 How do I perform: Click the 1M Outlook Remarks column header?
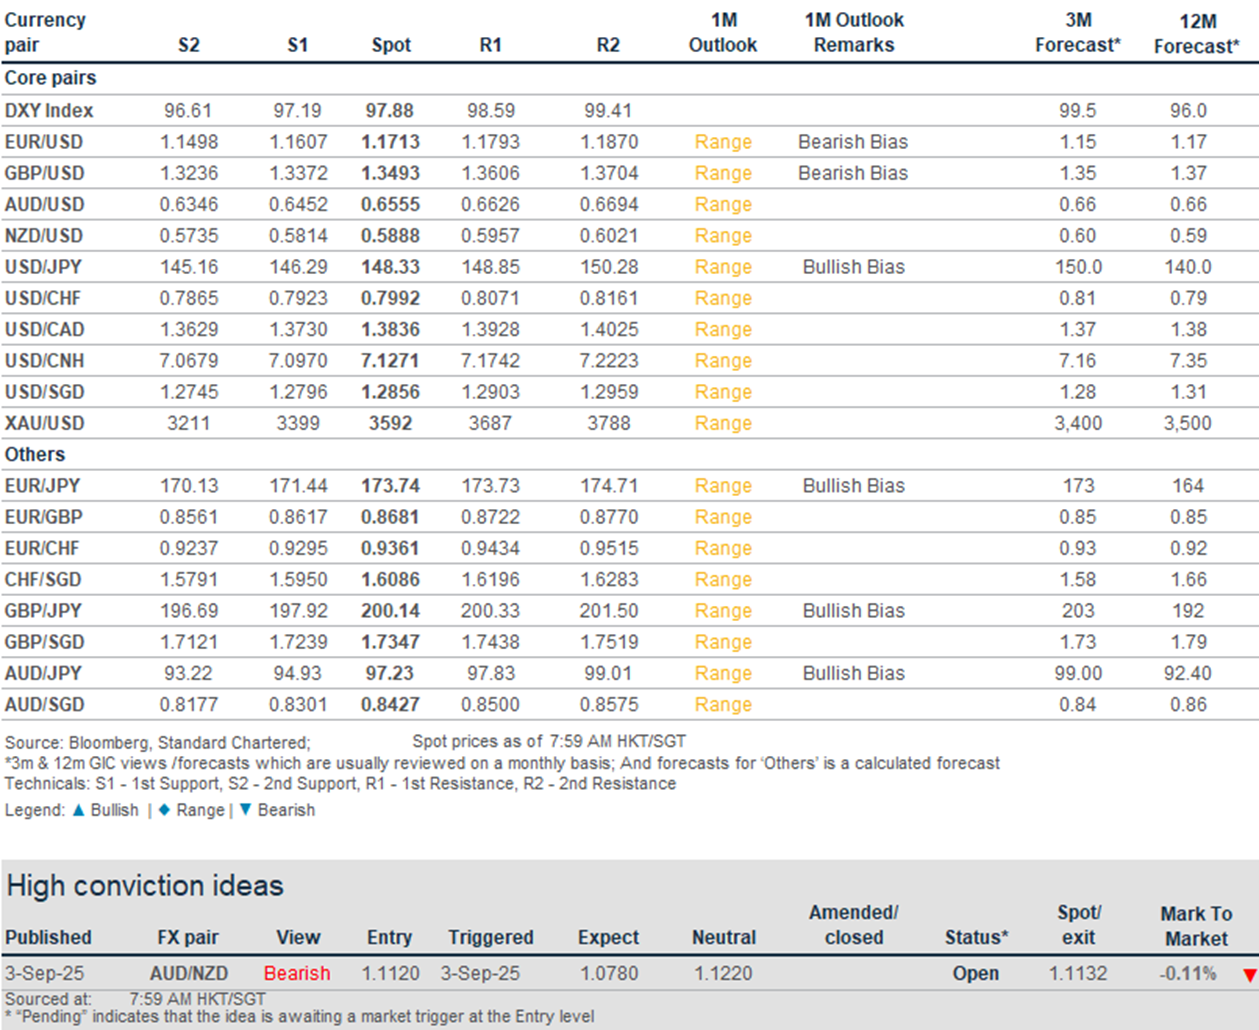point(854,32)
